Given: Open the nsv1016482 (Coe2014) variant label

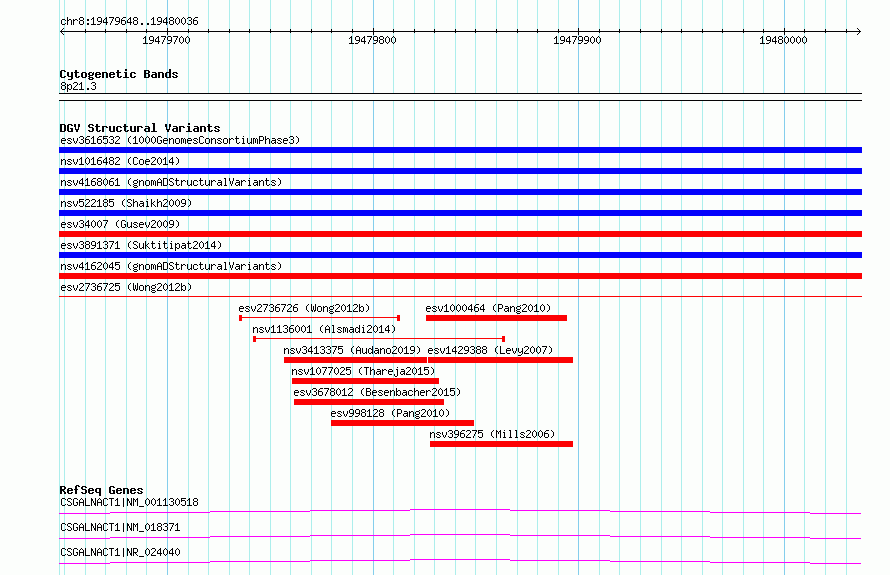Looking at the screenshot, I should (120, 161).
